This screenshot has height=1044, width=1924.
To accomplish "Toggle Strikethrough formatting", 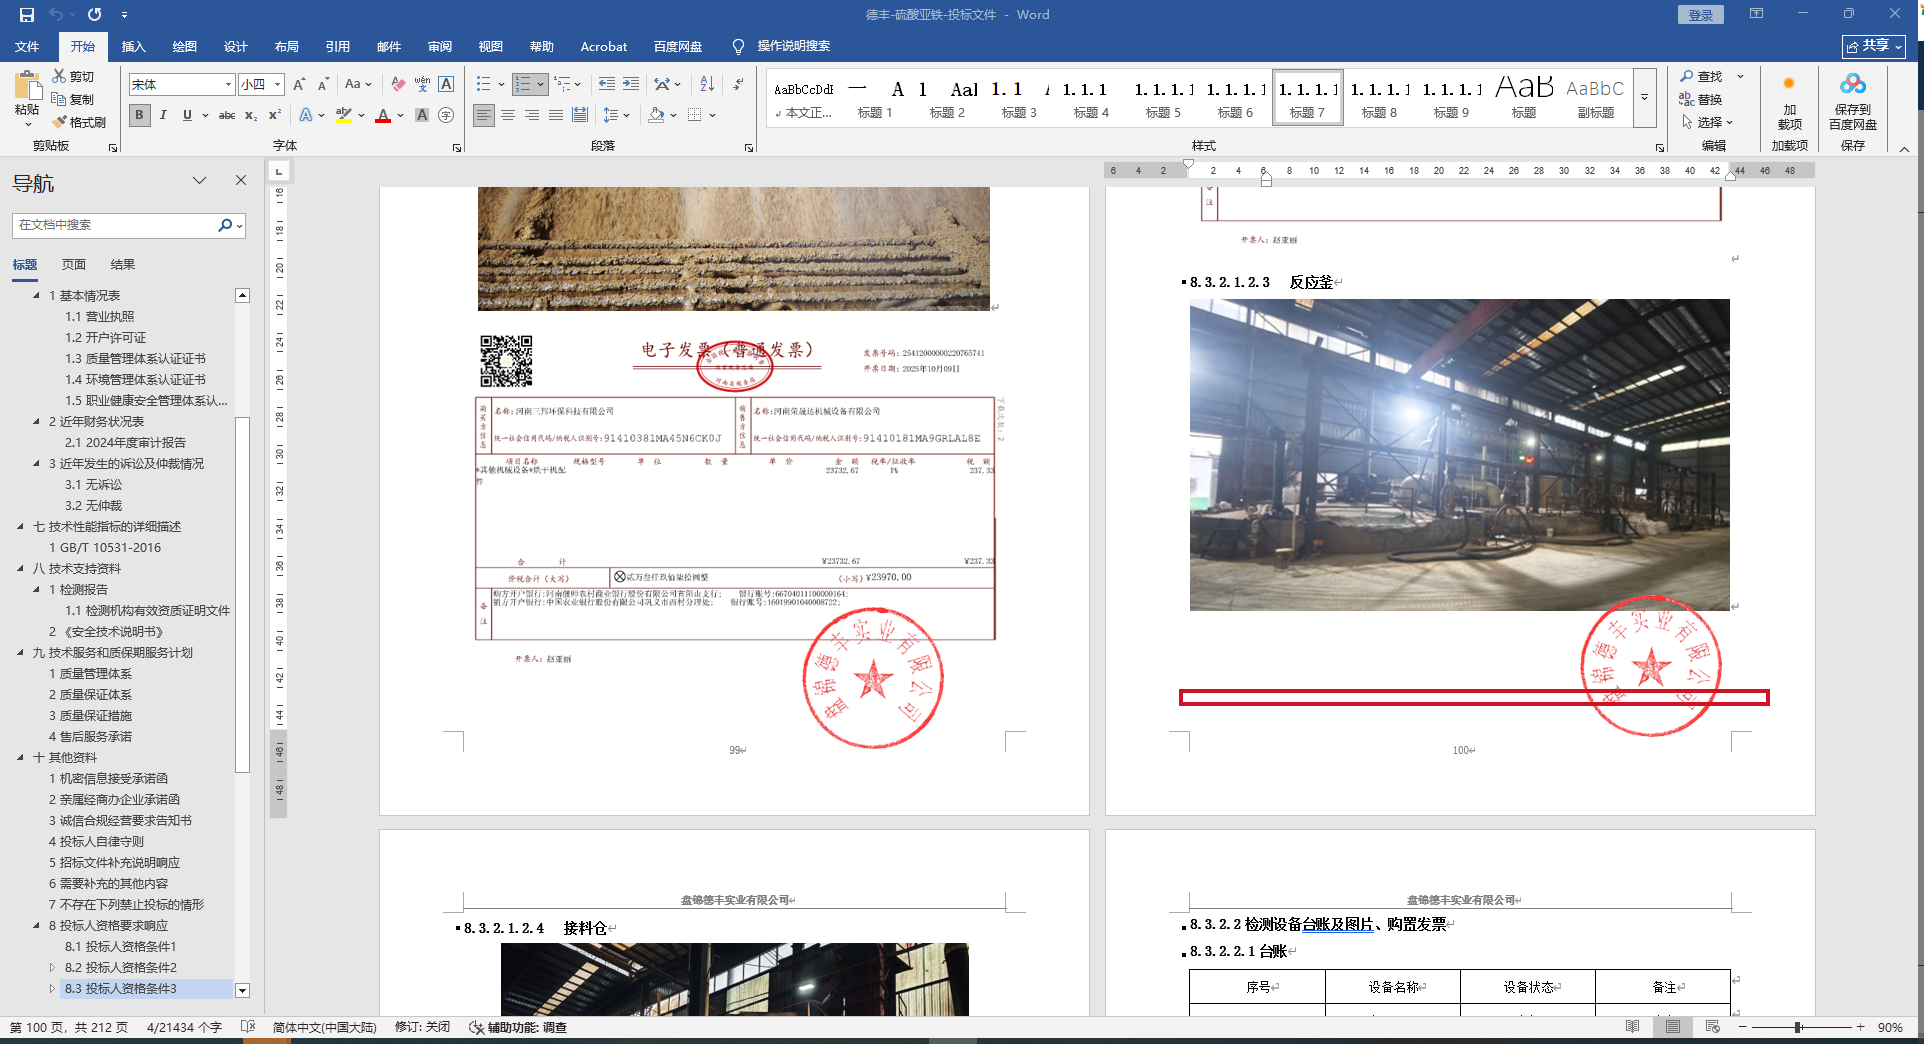I will coord(227,115).
